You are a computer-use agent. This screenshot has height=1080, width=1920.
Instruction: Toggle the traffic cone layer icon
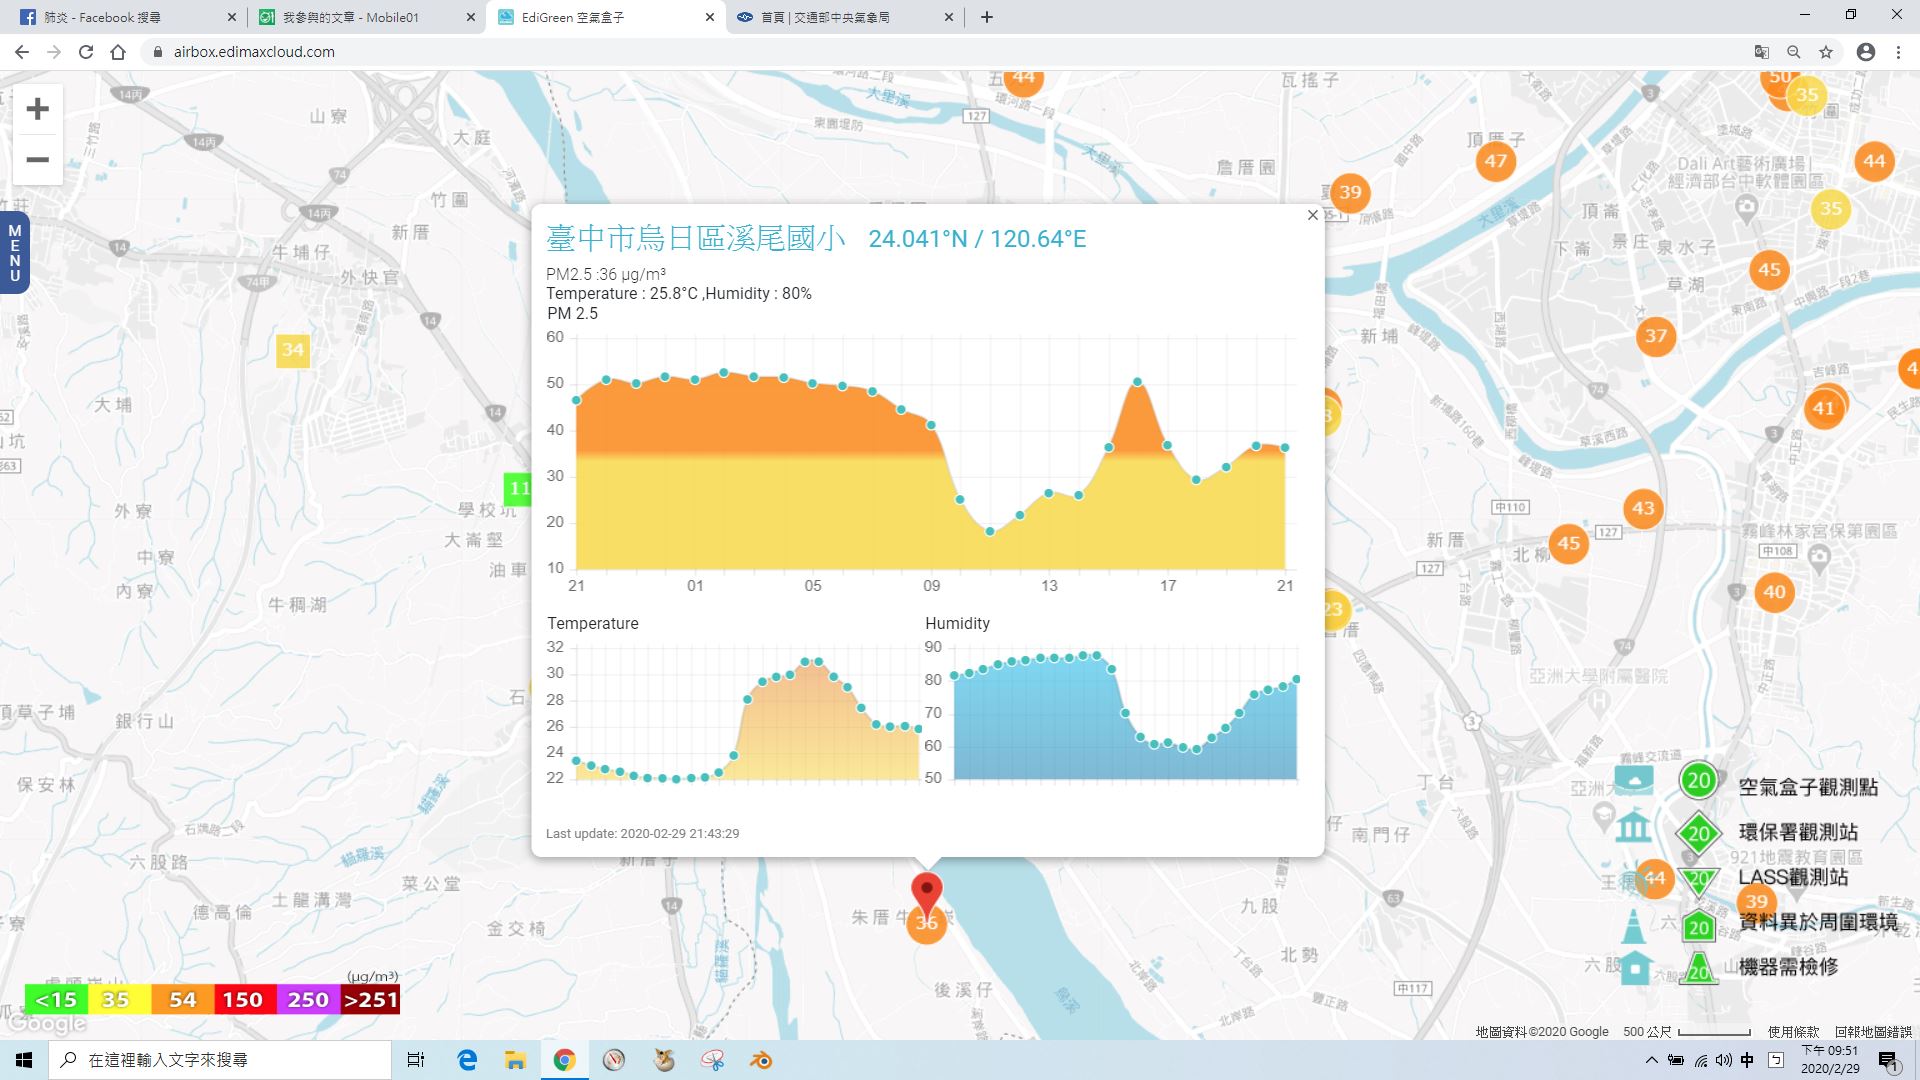pyautogui.click(x=1633, y=926)
